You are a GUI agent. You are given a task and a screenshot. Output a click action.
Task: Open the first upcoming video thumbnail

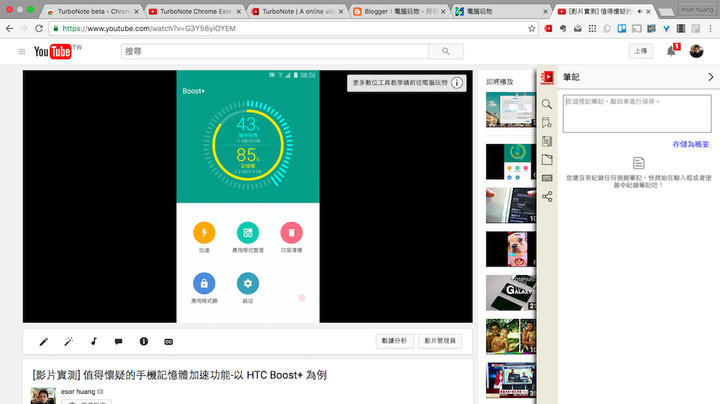511,109
